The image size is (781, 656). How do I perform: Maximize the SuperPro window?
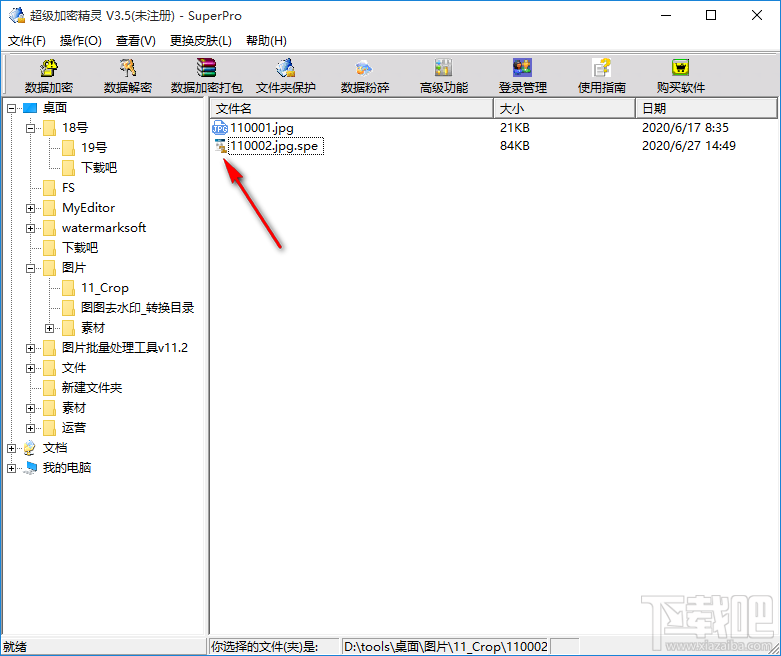point(711,15)
